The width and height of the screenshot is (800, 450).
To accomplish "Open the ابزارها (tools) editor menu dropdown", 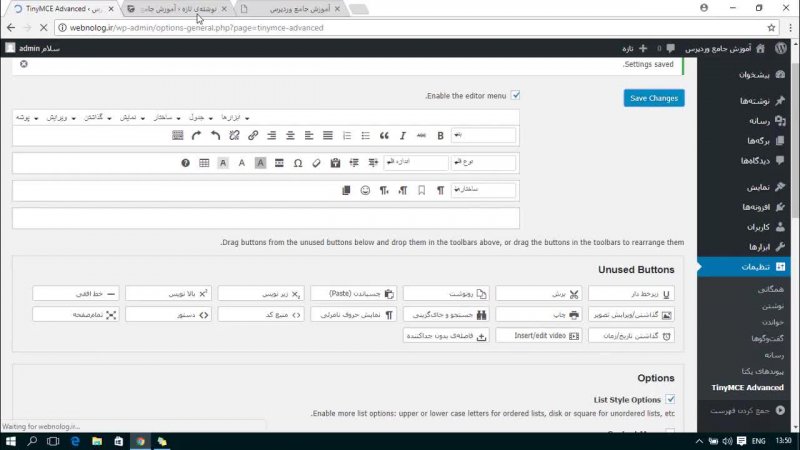I will coord(235,117).
